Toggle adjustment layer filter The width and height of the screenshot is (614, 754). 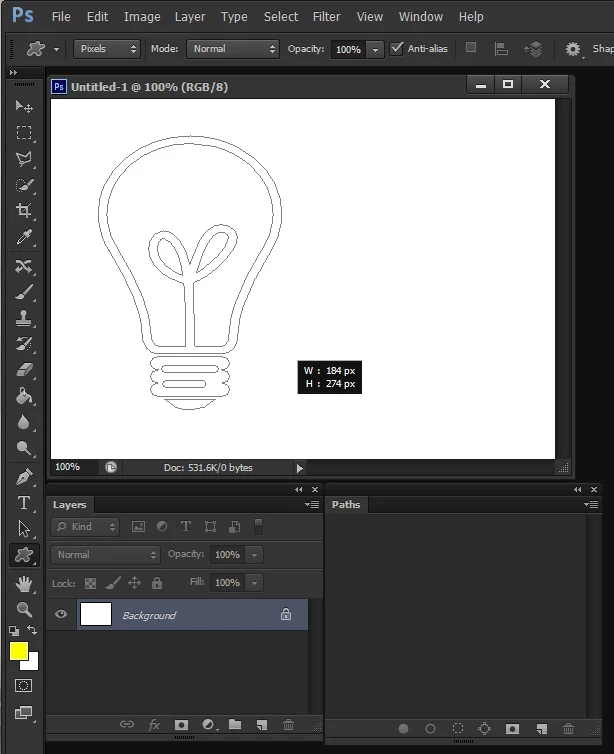[x=162, y=527]
